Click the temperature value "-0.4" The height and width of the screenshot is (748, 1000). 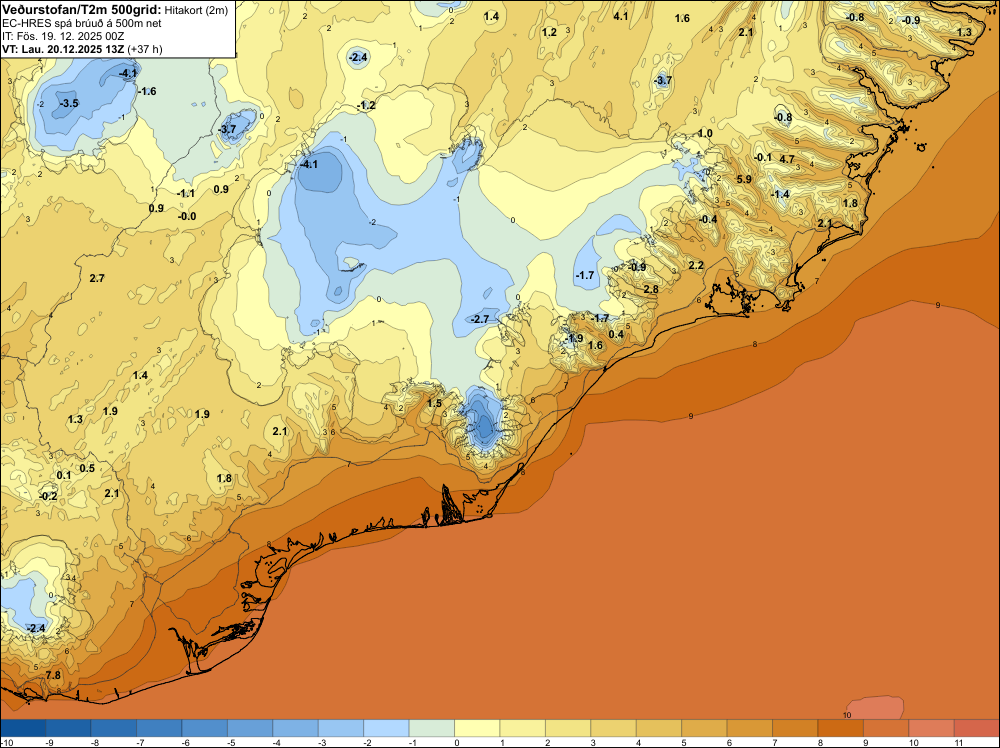707,219
